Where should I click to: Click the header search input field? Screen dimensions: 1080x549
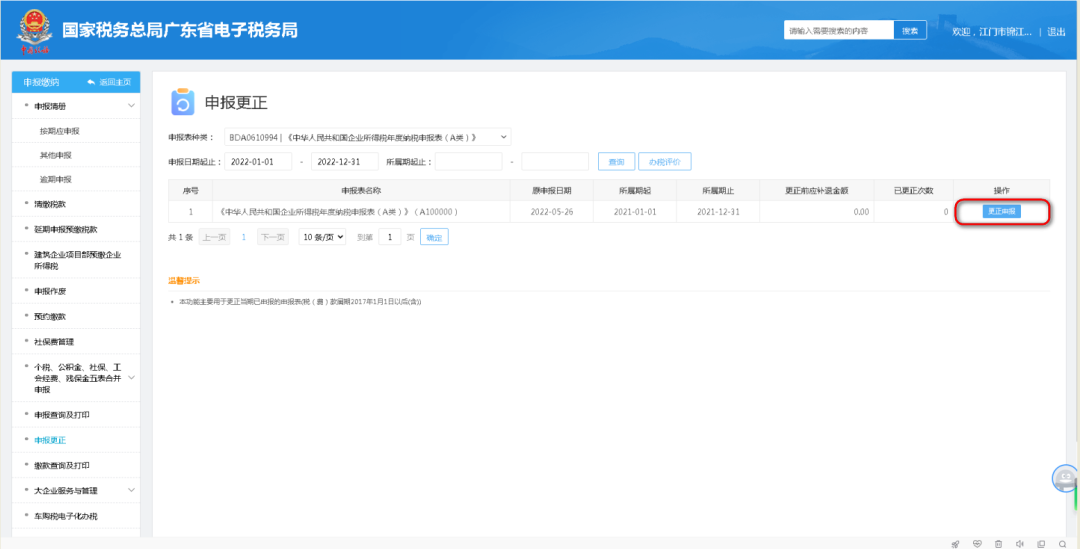click(x=839, y=31)
